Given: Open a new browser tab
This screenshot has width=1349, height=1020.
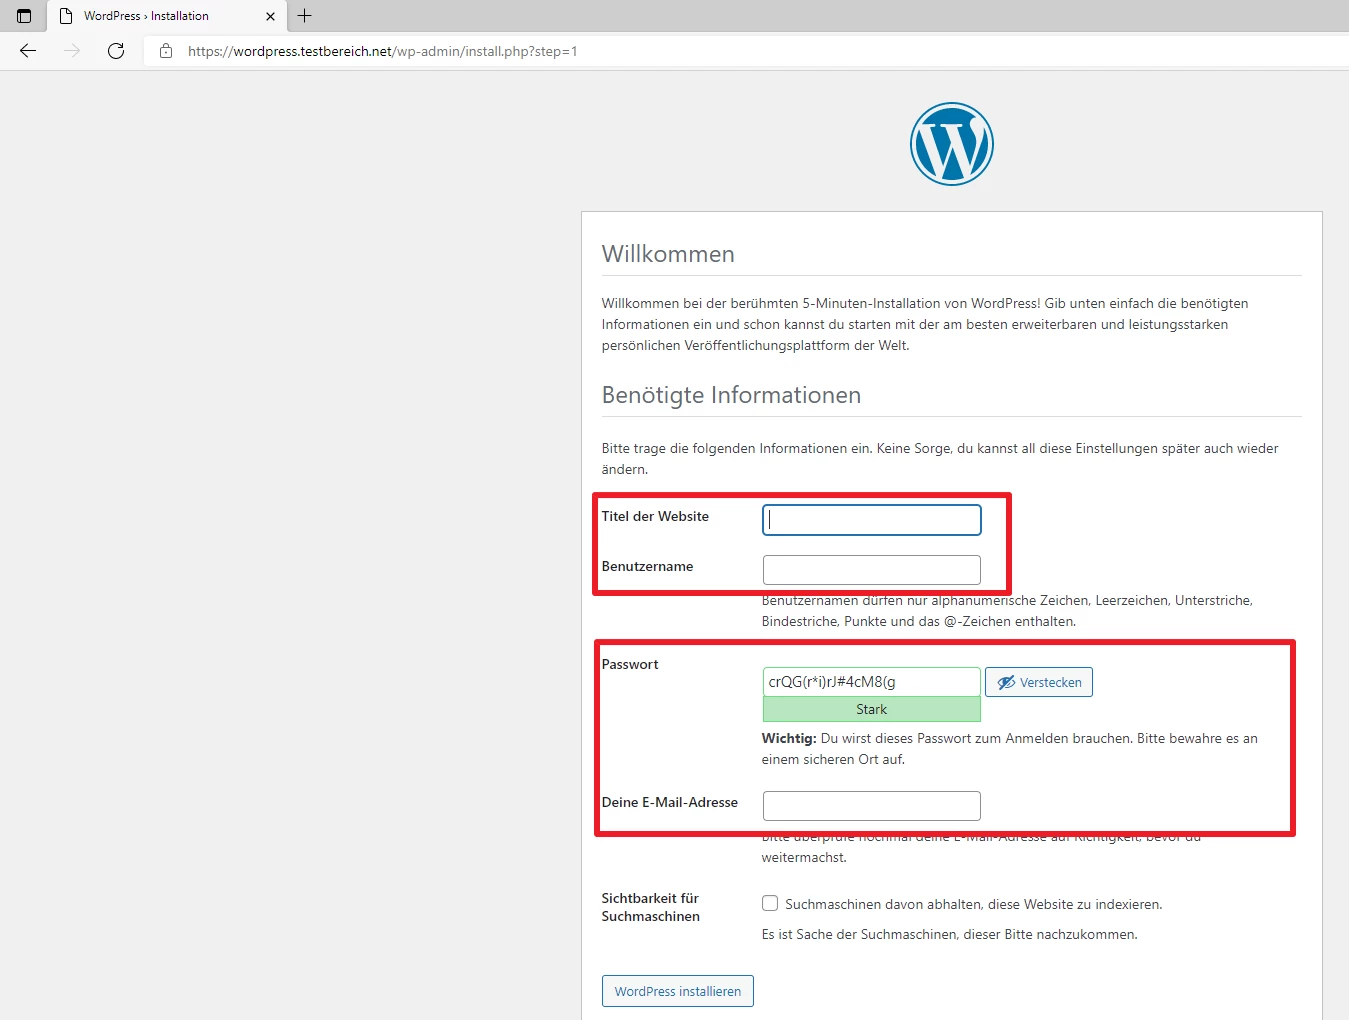Looking at the screenshot, I should [305, 16].
